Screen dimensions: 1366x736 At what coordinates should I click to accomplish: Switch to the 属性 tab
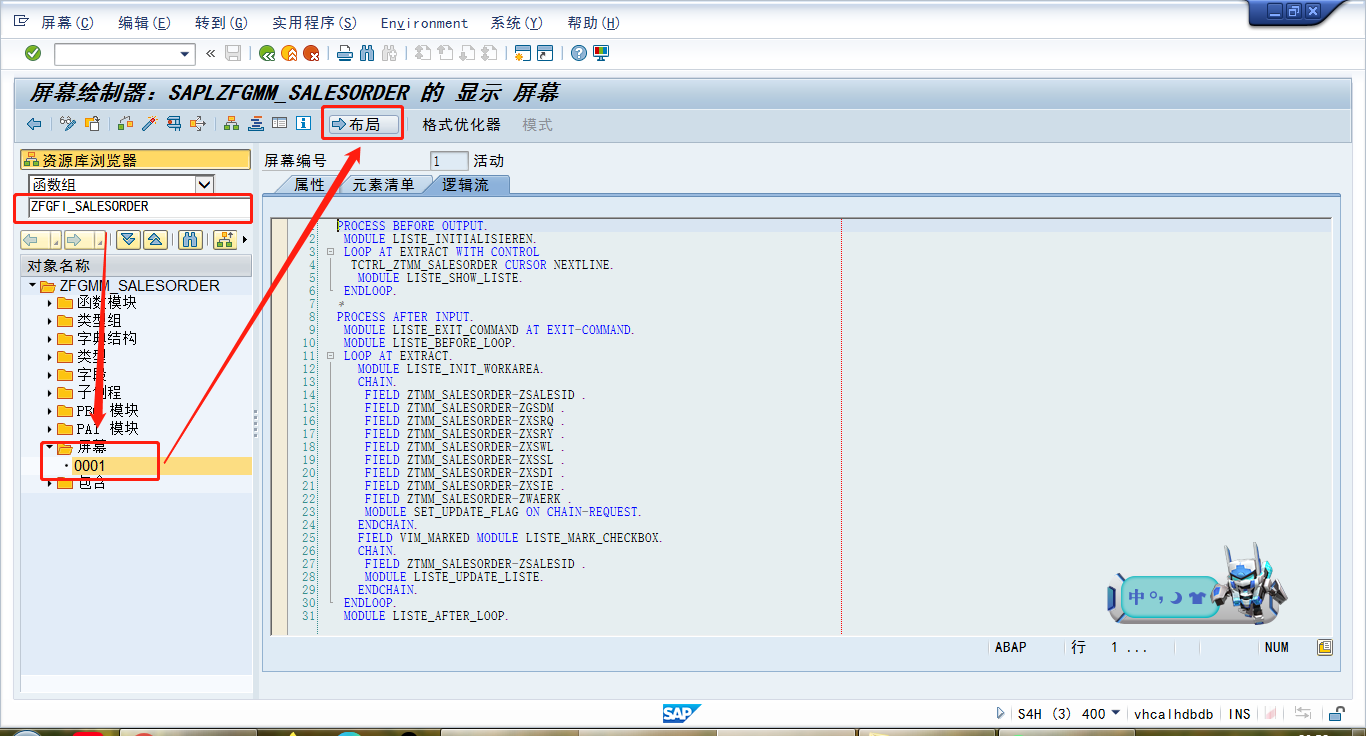click(x=309, y=185)
